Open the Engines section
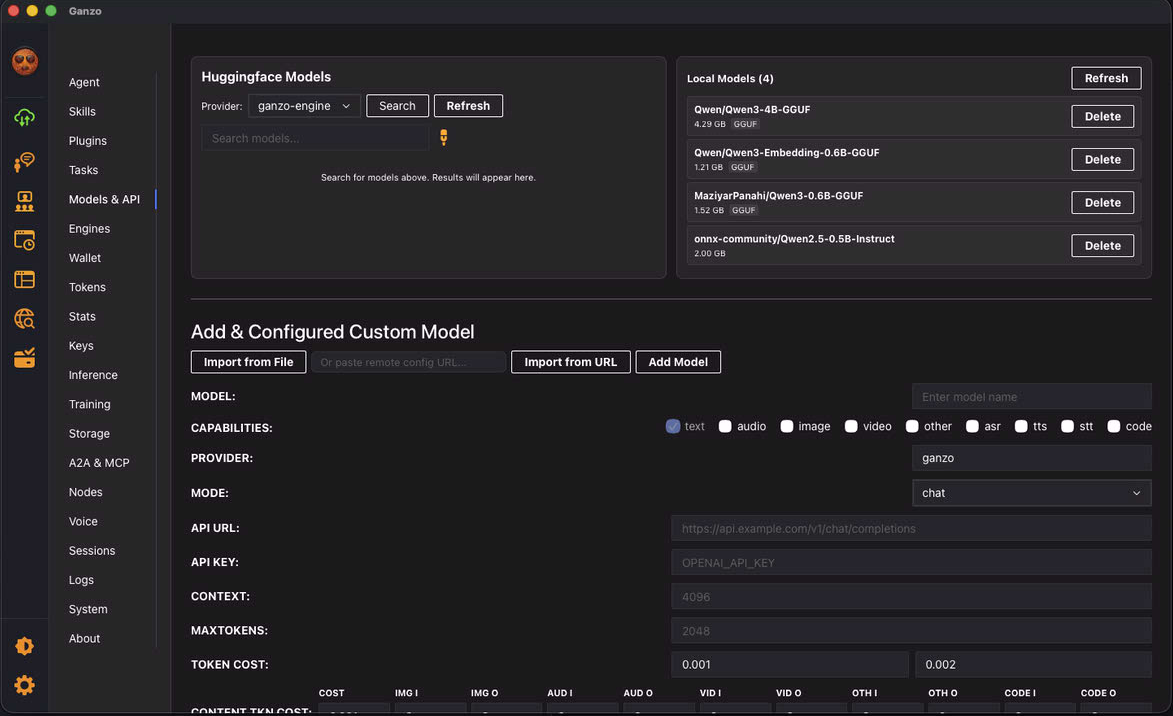Viewport: 1173px width, 716px height. tap(89, 228)
